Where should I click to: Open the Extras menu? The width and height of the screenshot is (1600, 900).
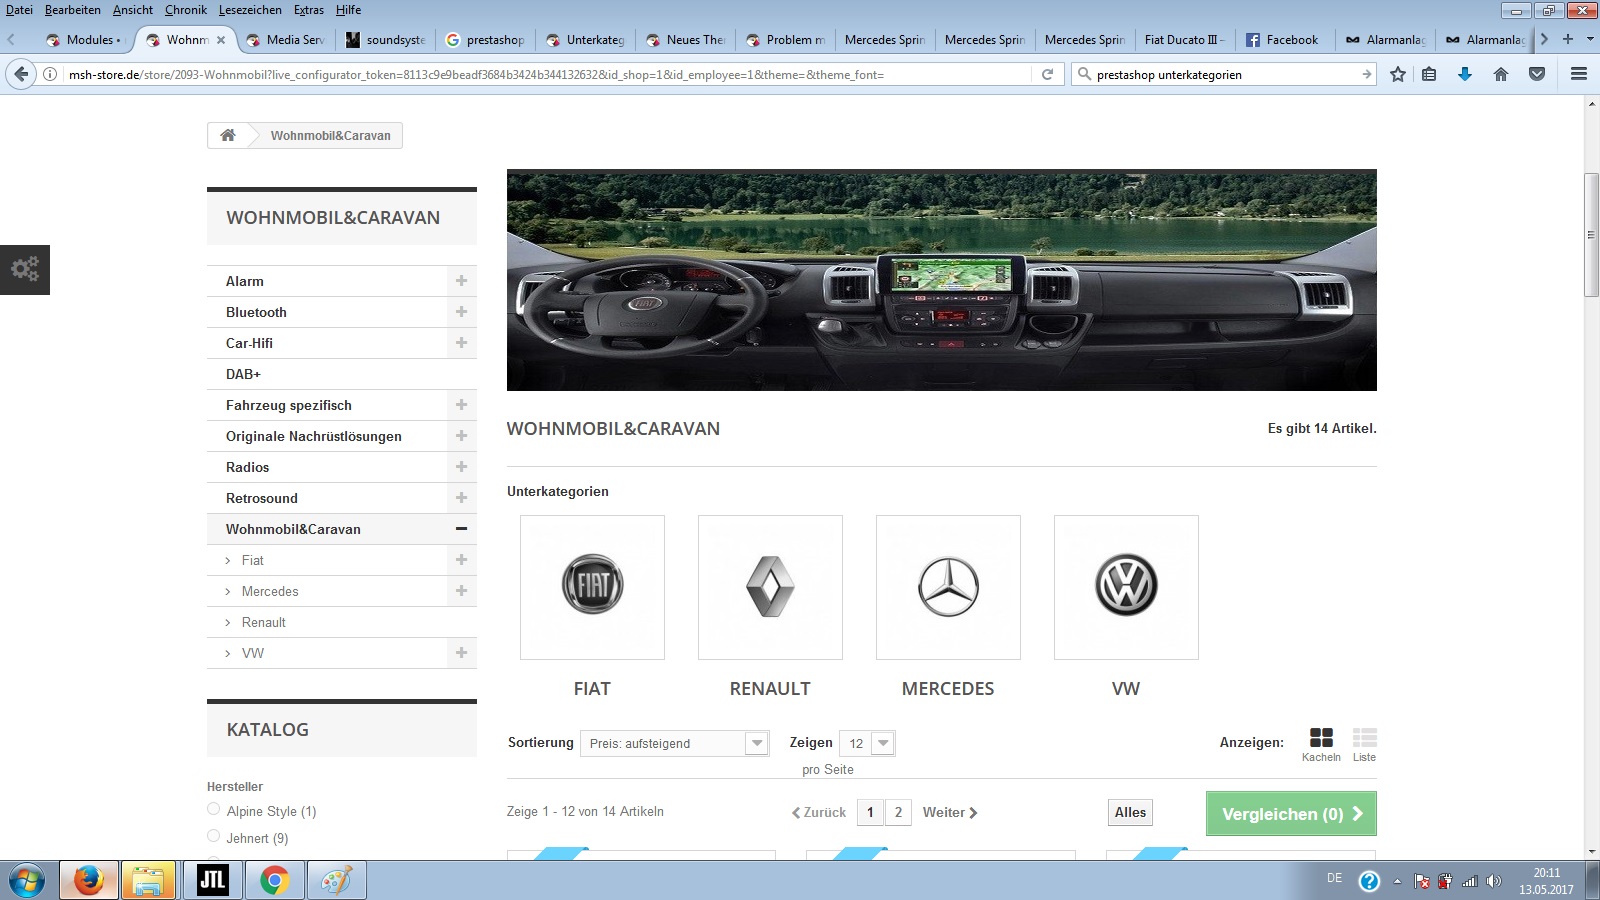tap(309, 10)
